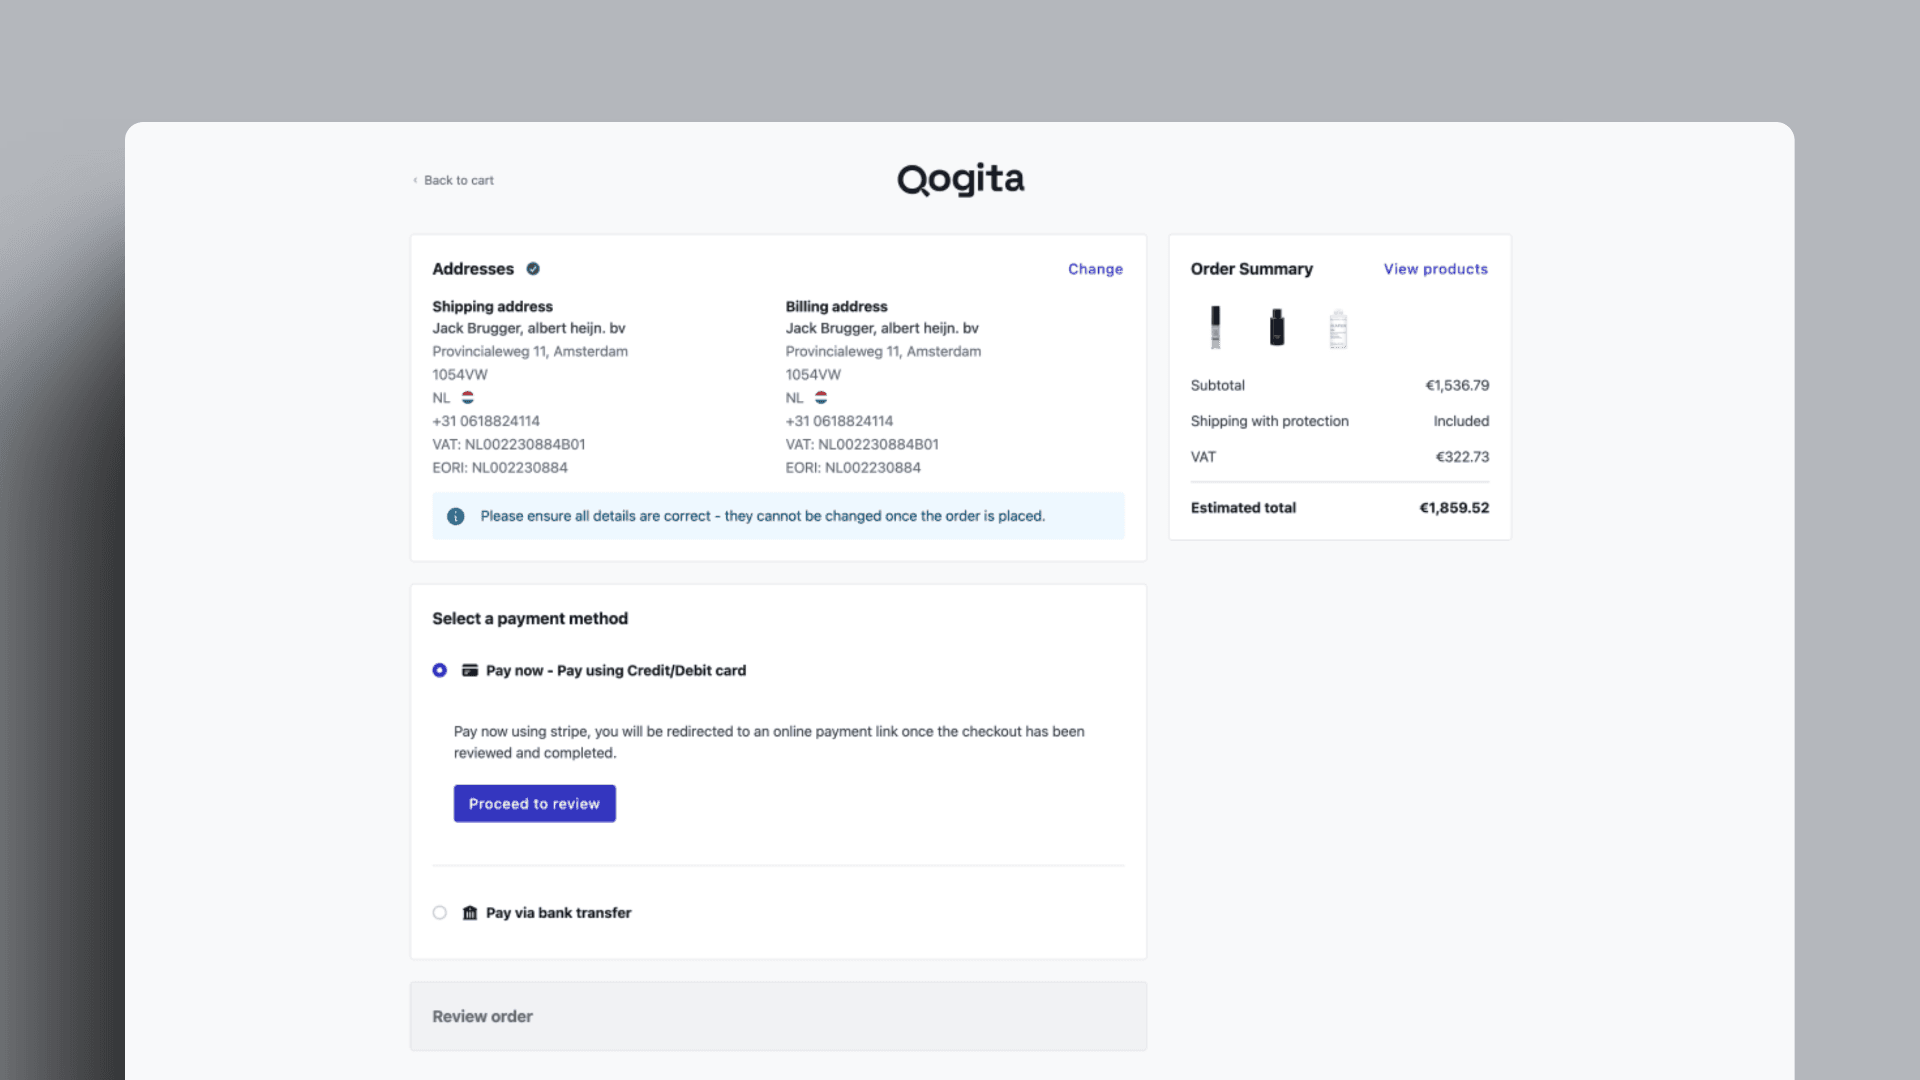Image resolution: width=1920 pixels, height=1080 pixels.
Task: Click the info icon in the notice banner
Action: (456, 516)
